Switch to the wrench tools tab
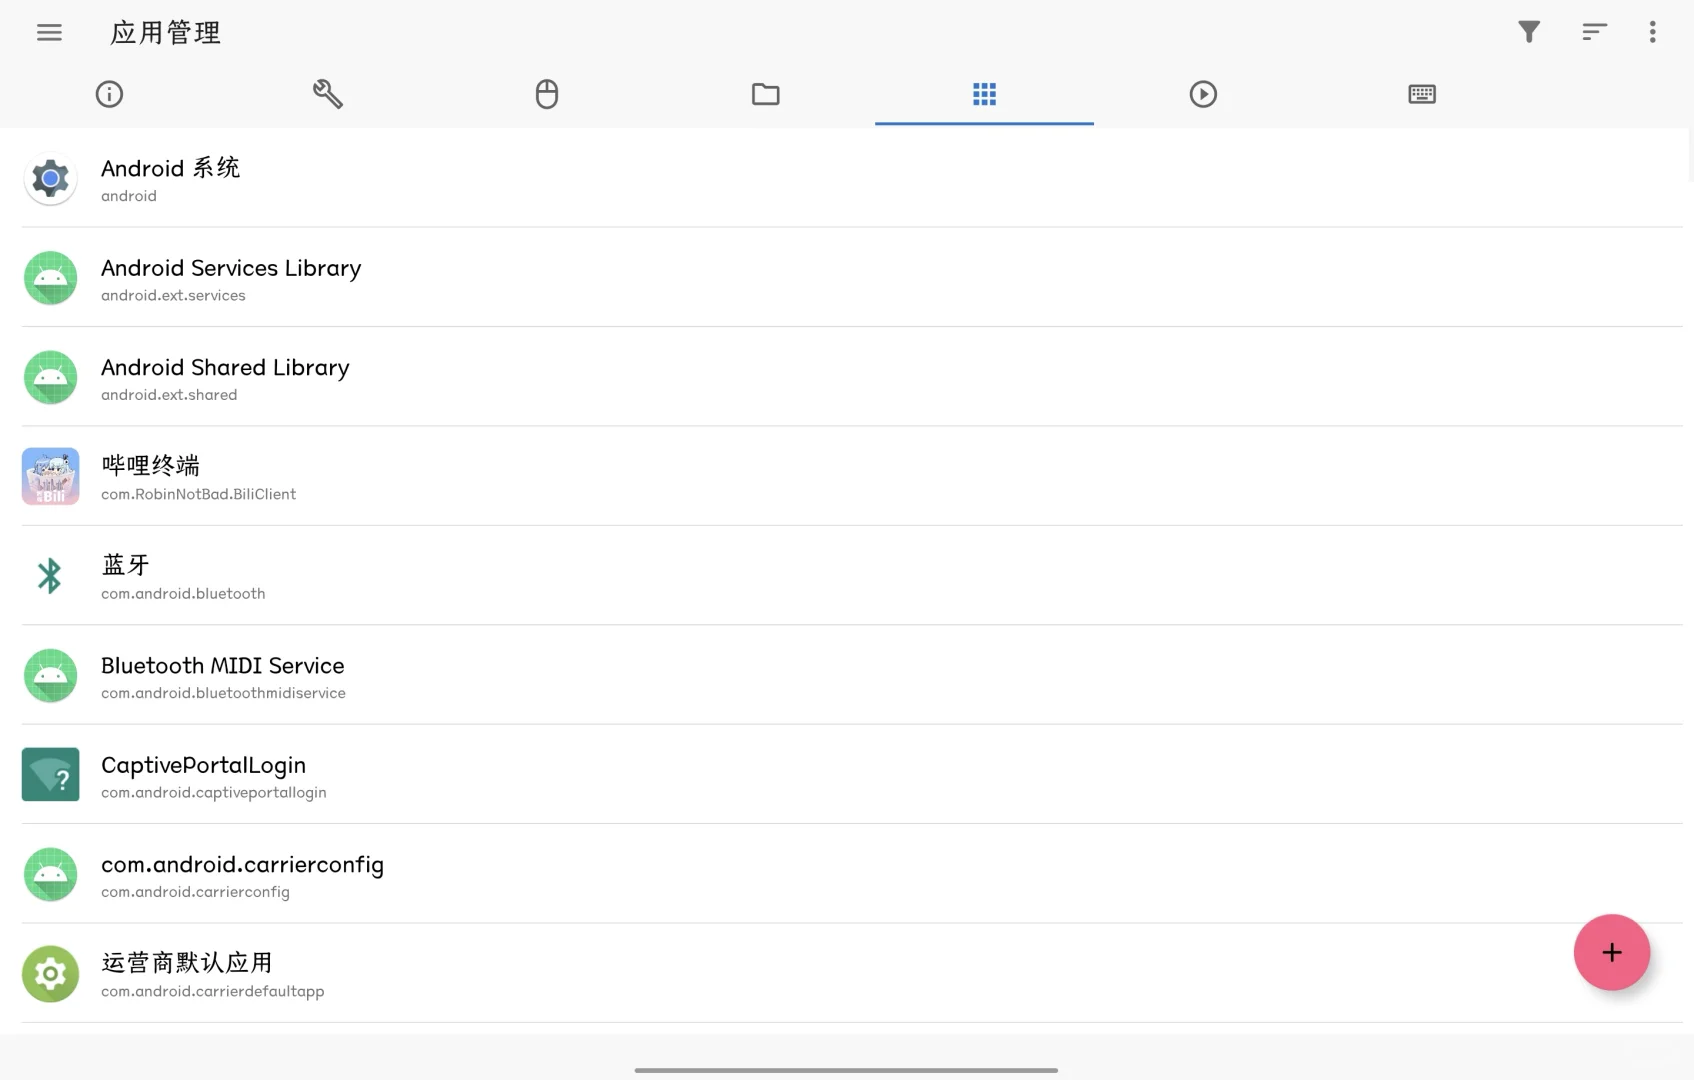Viewport: 1694px width, 1080px height. 328,94
